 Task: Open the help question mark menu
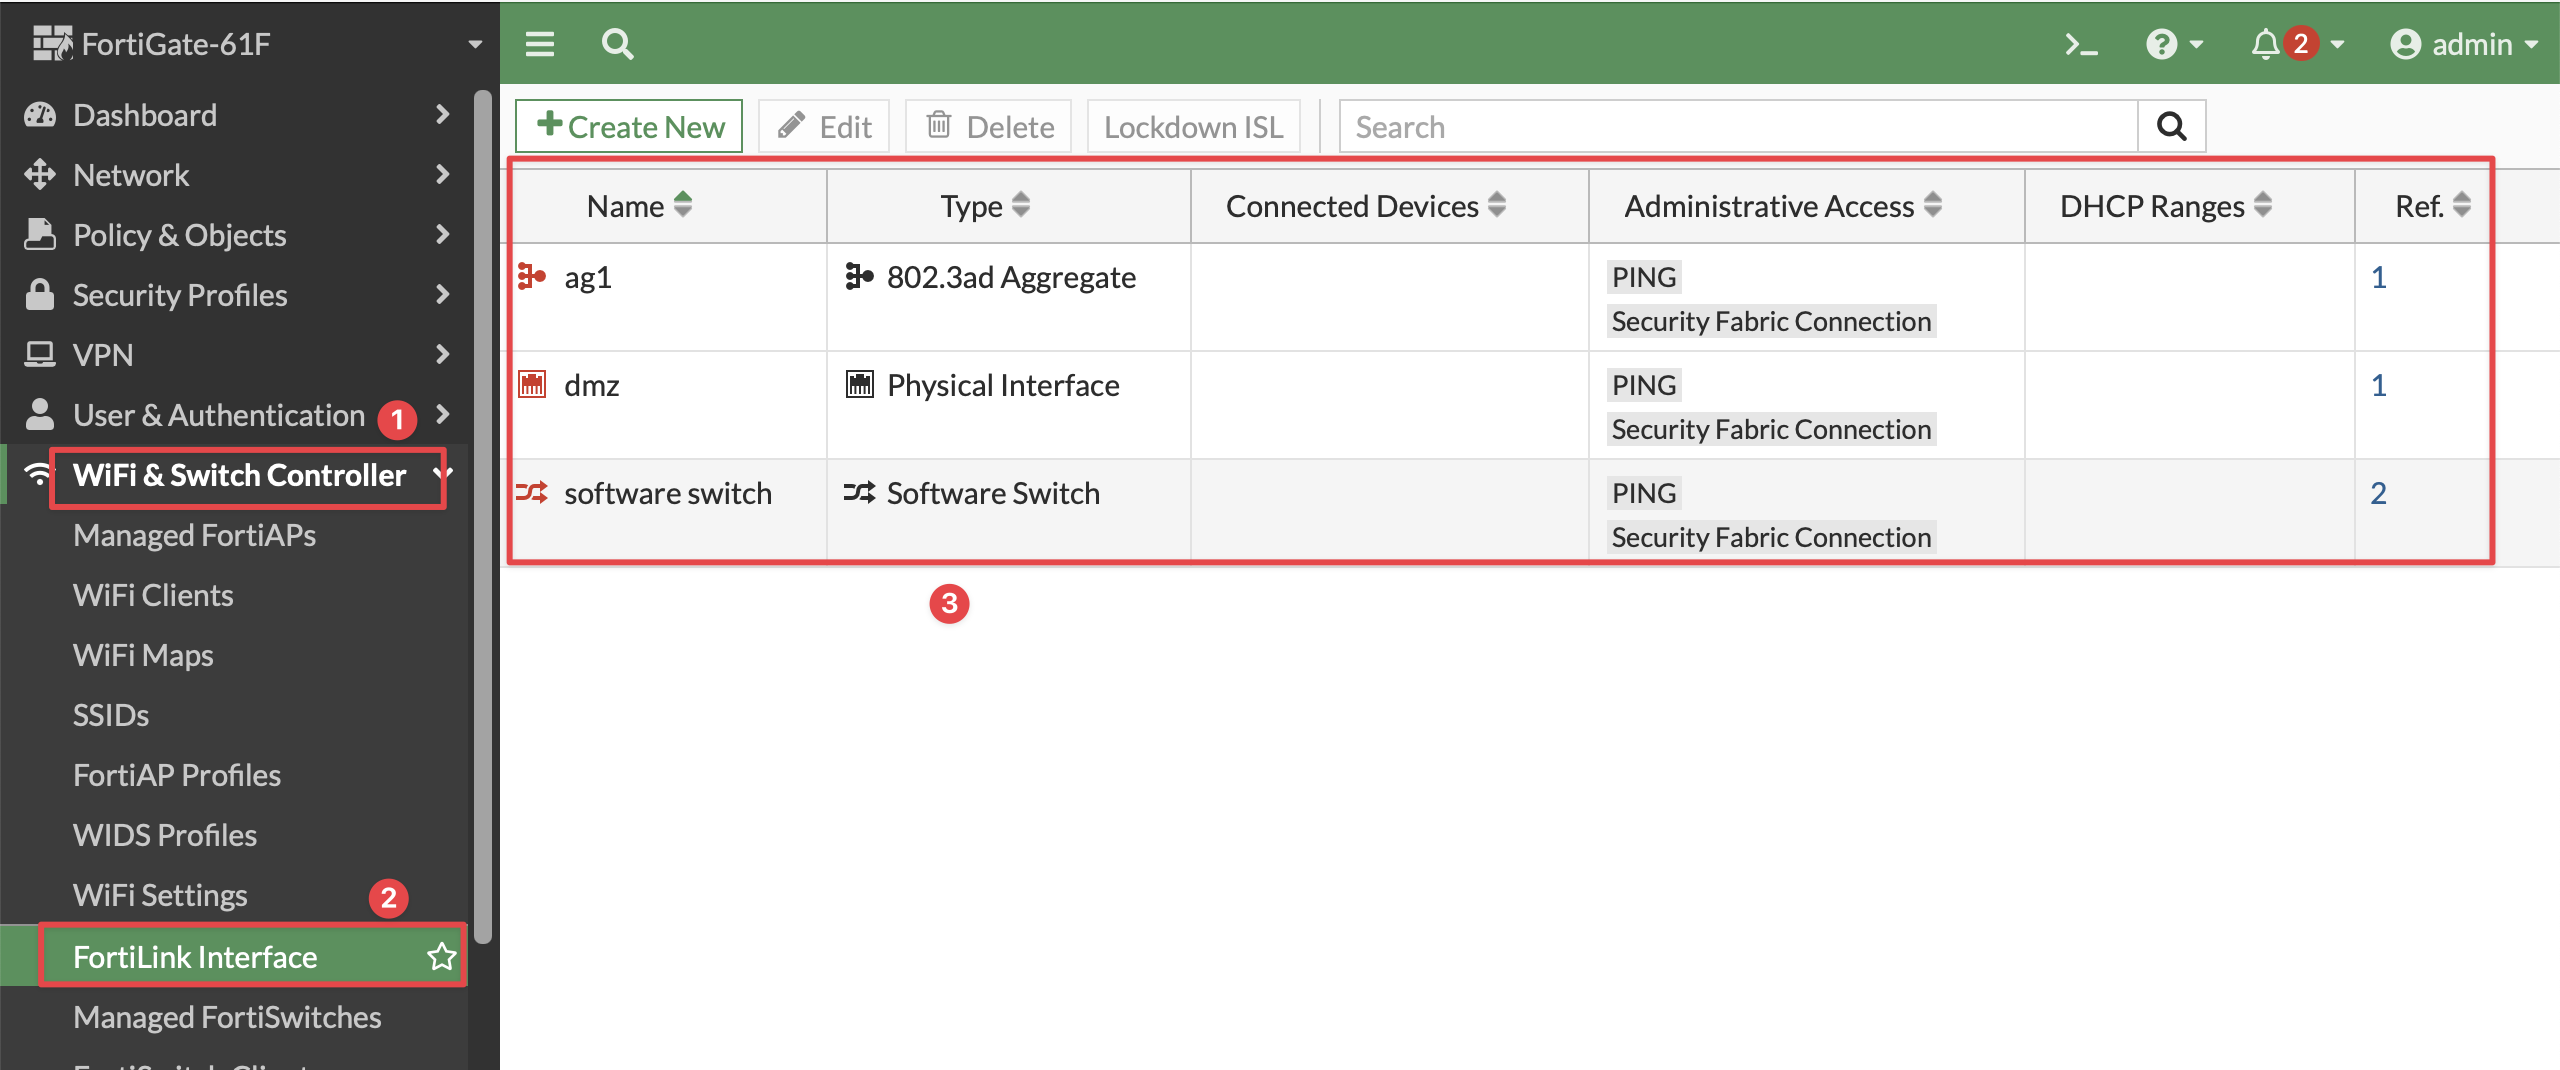click(x=2174, y=44)
